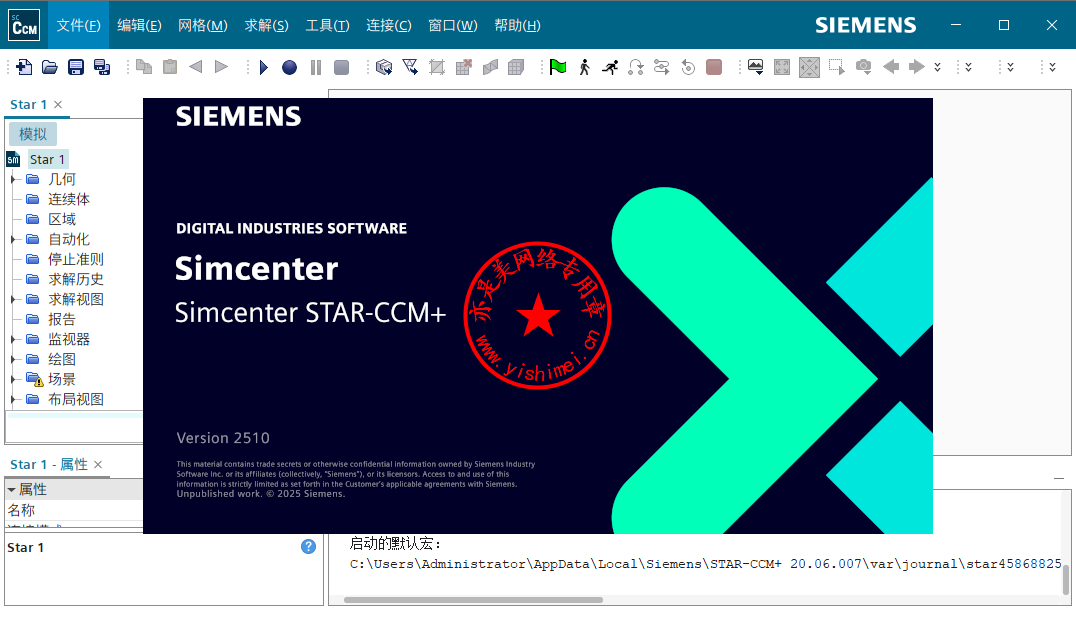Close the Star 1 simulation tab
1076x632 pixels.
tap(58, 104)
